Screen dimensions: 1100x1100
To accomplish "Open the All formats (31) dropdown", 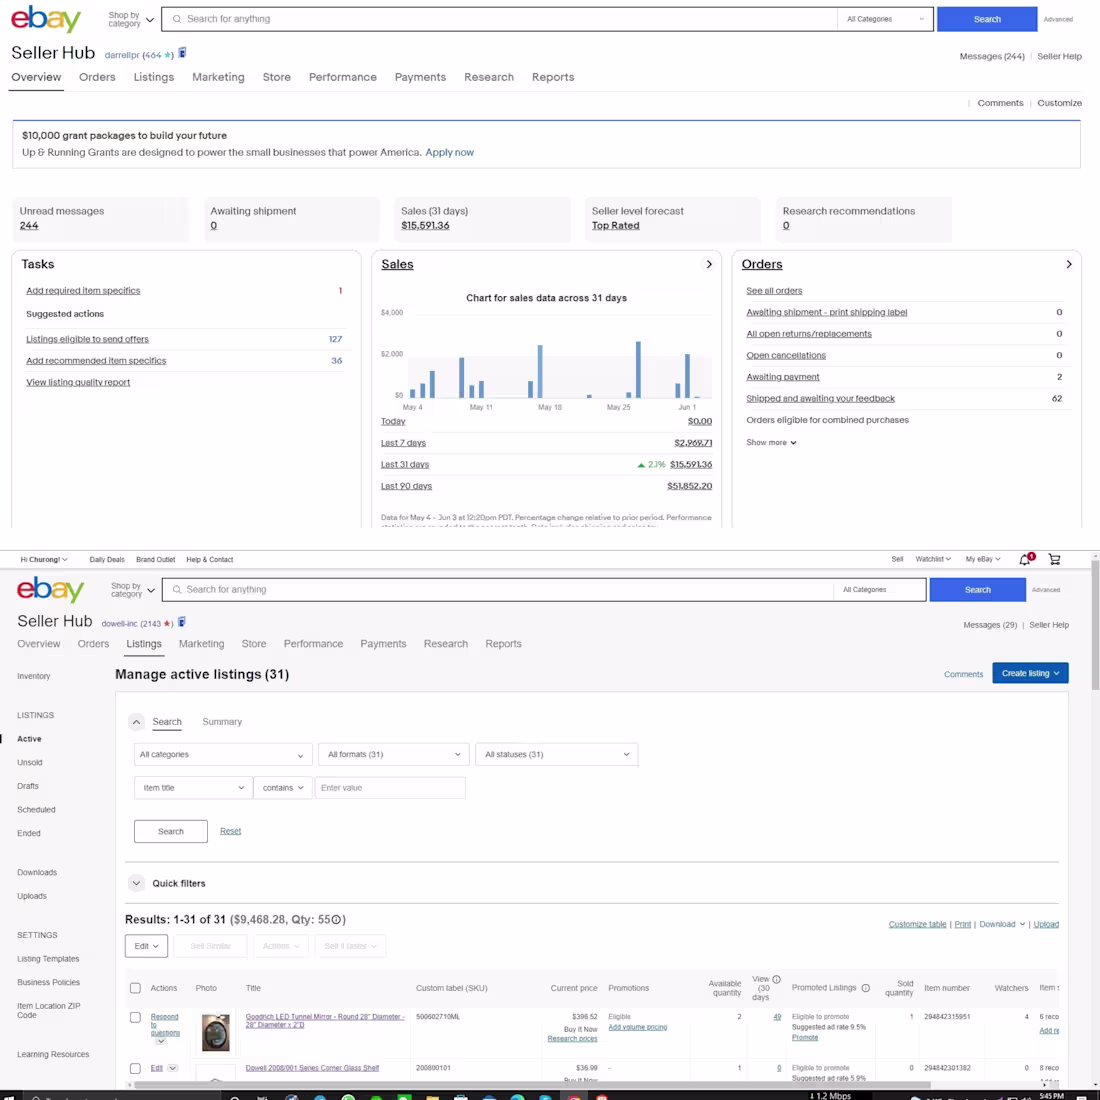I will click(x=393, y=754).
